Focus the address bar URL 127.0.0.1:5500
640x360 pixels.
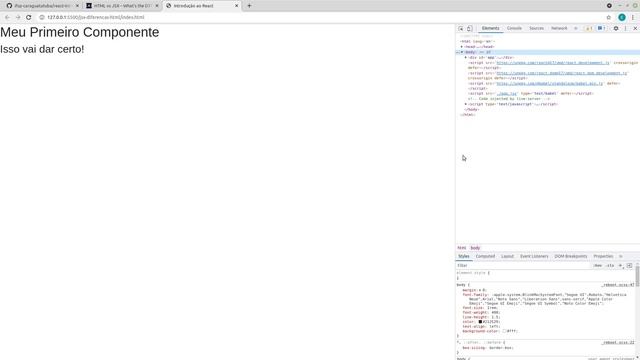(x=96, y=17)
